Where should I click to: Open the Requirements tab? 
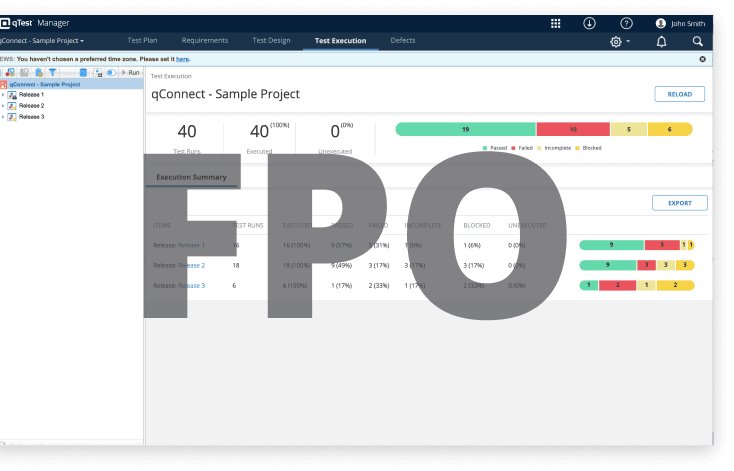pyautogui.click(x=205, y=40)
